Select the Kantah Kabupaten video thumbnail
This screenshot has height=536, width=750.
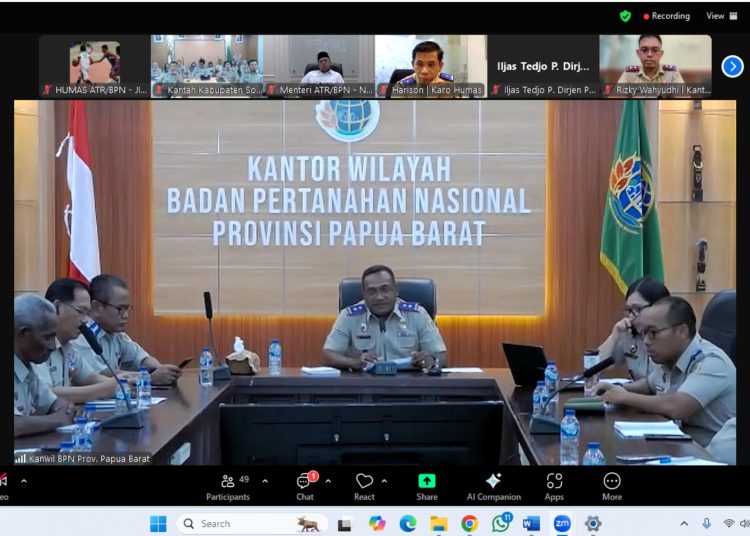207,66
